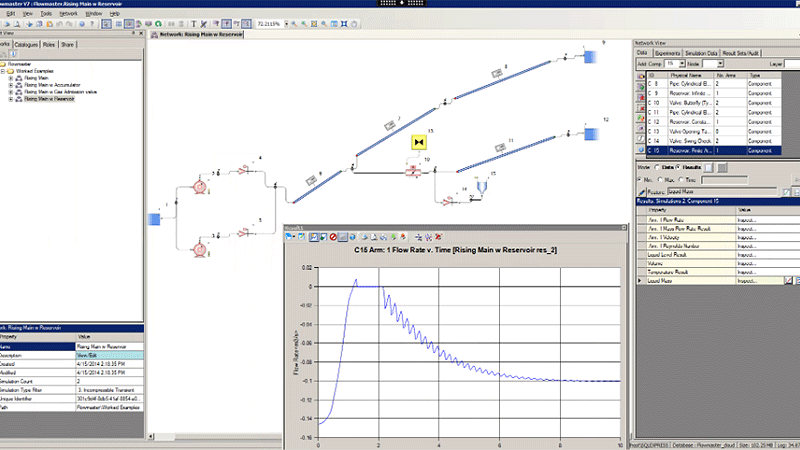The height and width of the screenshot is (450, 800).
Task: Expand Rising Main w Gas Admission valve node
Action: (11, 92)
